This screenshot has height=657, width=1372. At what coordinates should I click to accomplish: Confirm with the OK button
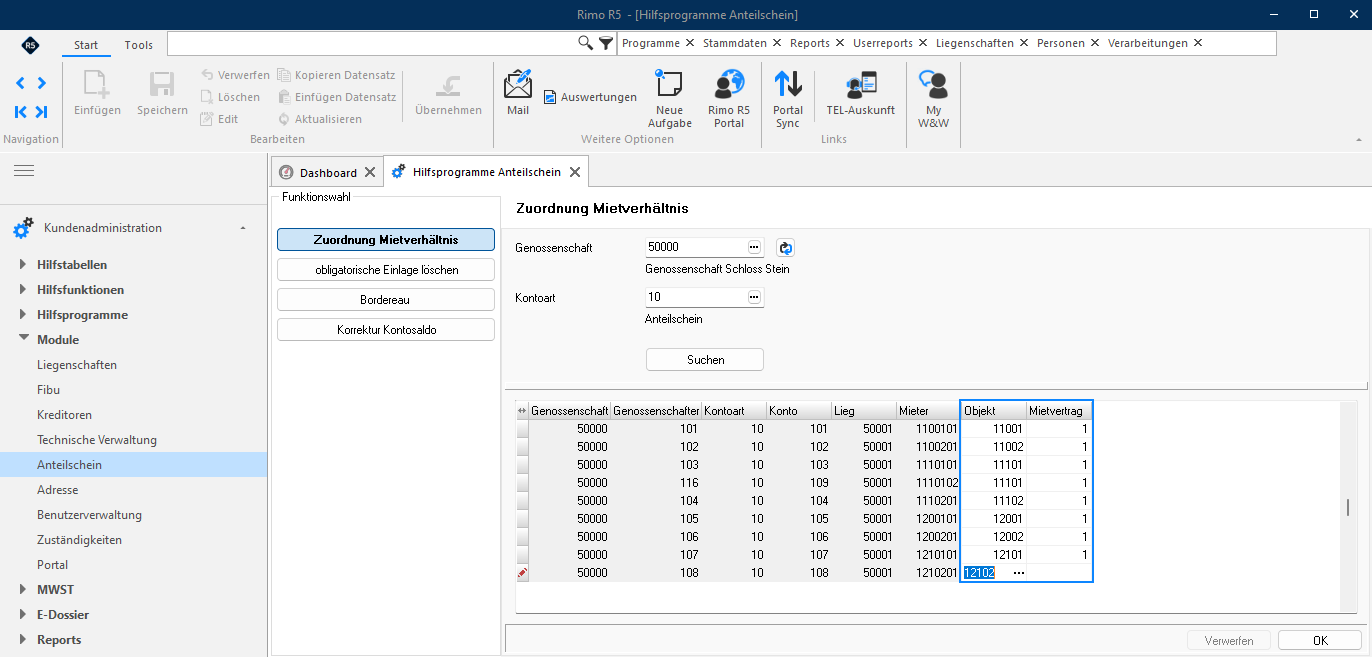(x=1320, y=641)
